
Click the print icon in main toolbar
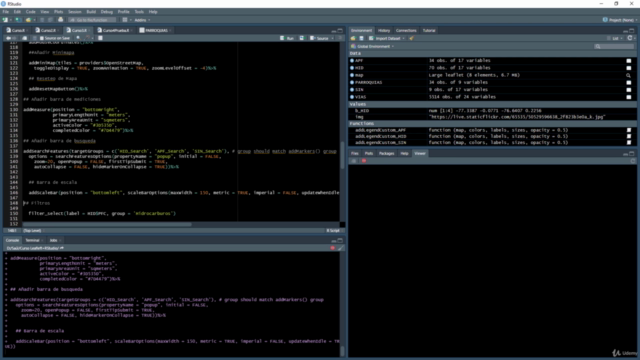click(60, 20)
